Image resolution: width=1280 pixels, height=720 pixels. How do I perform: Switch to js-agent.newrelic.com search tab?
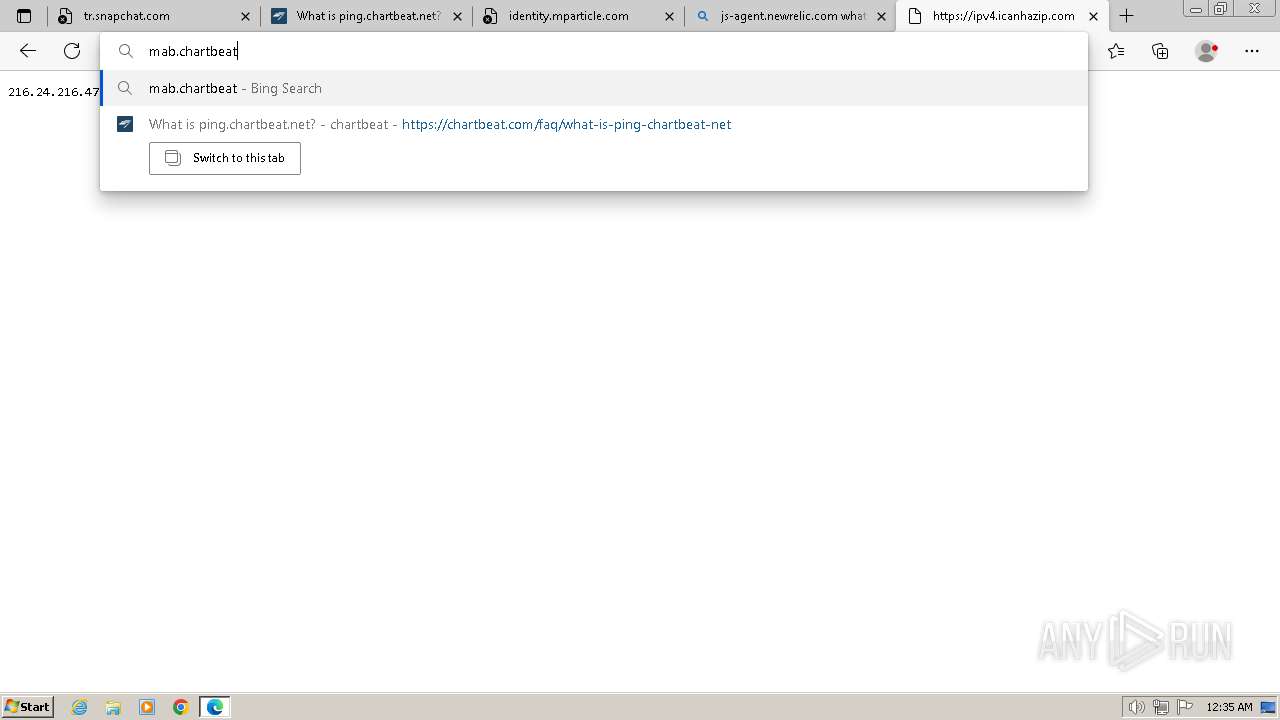pos(790,16)
